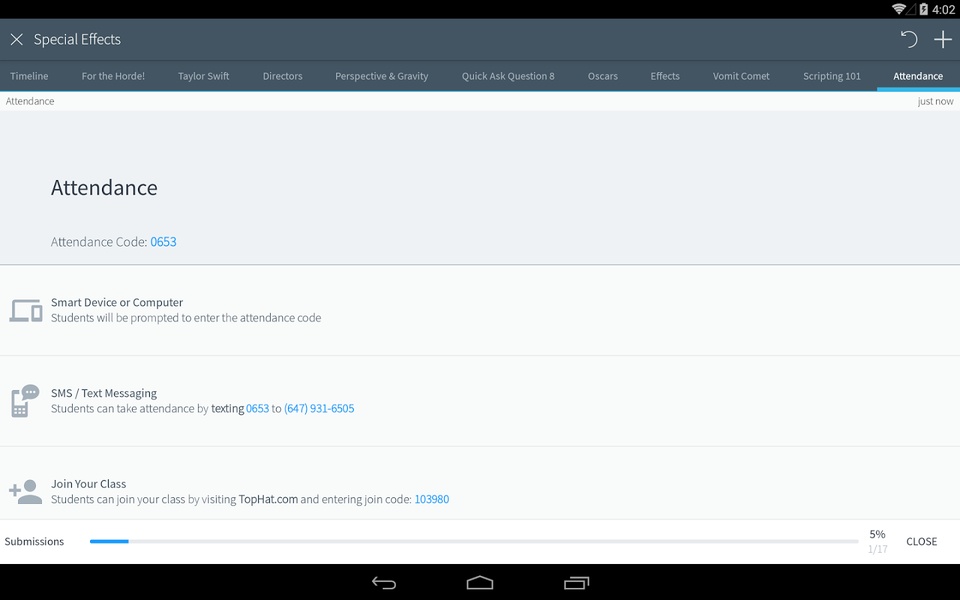Screen dimensions: 960x600
Task: Select the Taylor Swift tab
Action: [x=204, y=76]
